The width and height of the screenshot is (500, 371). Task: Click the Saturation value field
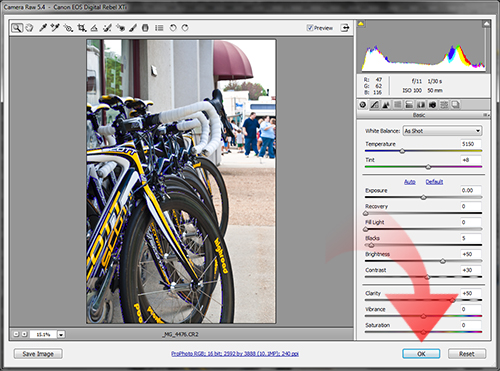point(471,325)
